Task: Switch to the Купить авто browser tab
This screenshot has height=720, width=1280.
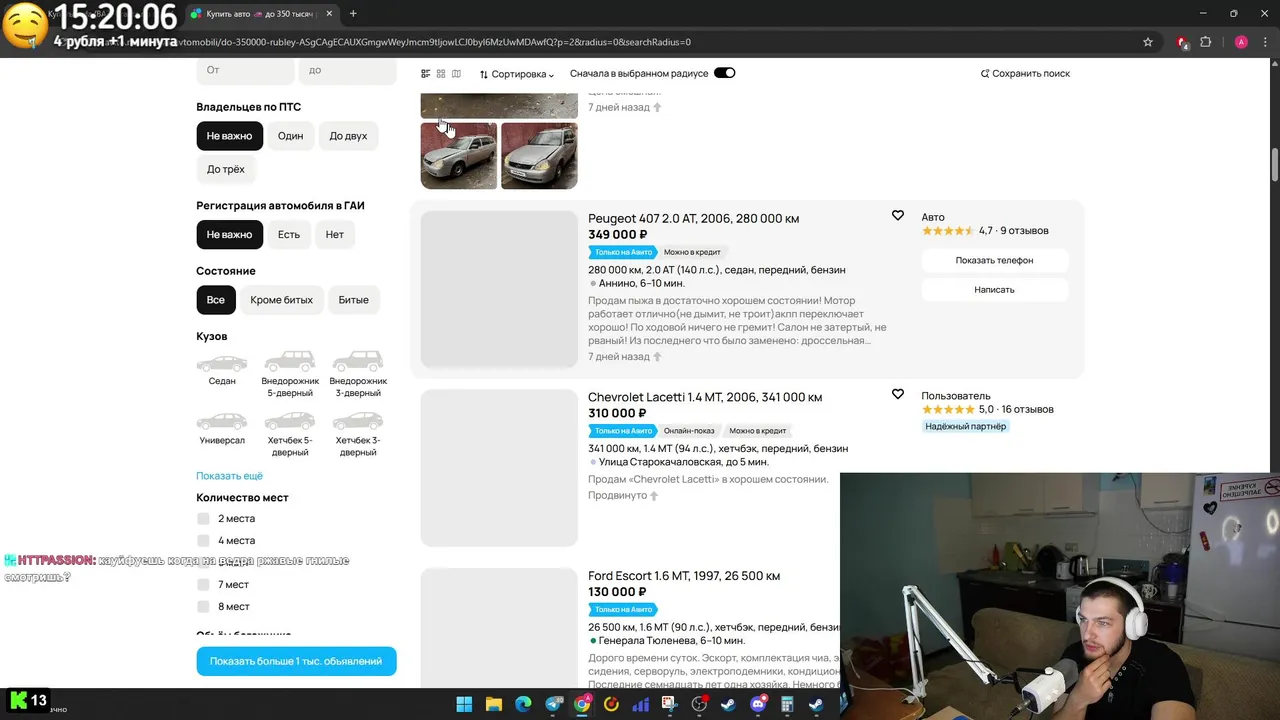Action: point(261,14)
